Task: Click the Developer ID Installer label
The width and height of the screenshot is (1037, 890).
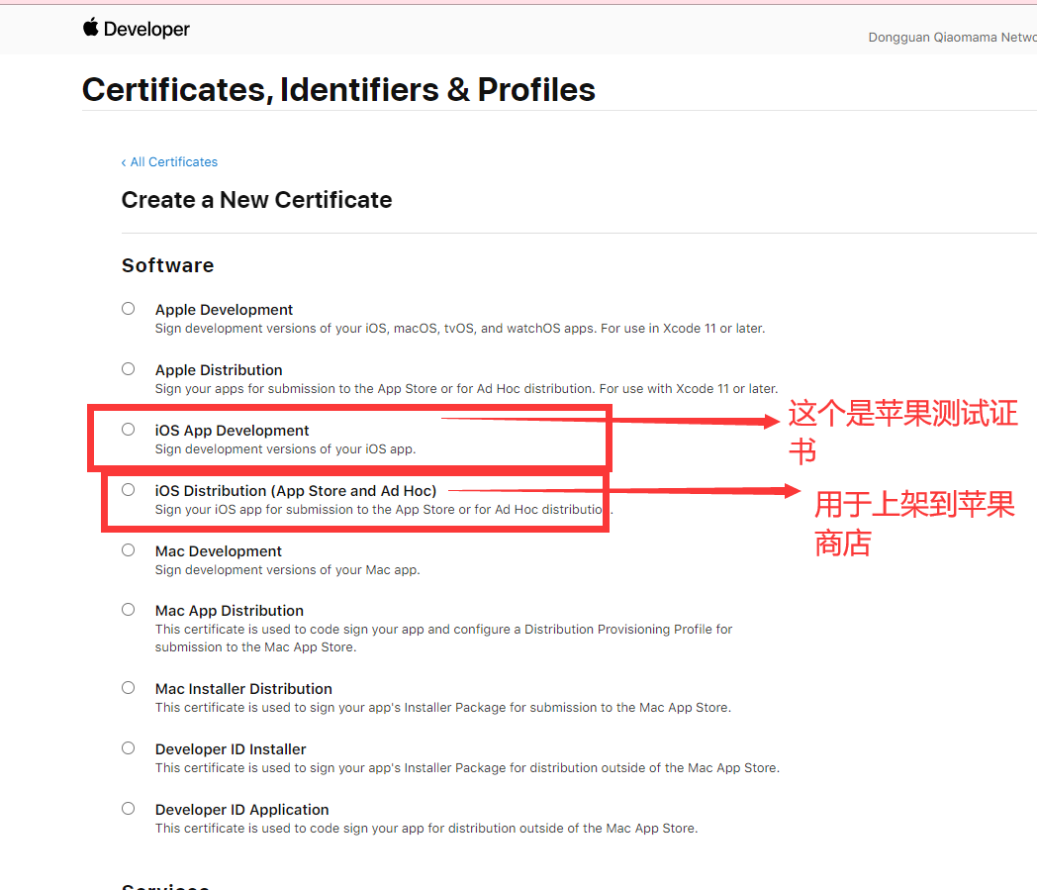Action: [x=230, y=749]
